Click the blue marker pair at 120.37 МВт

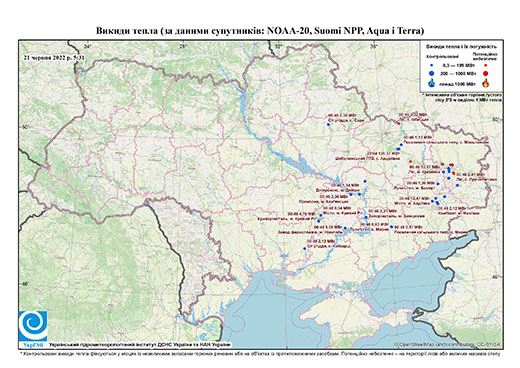tap(398, 149)
